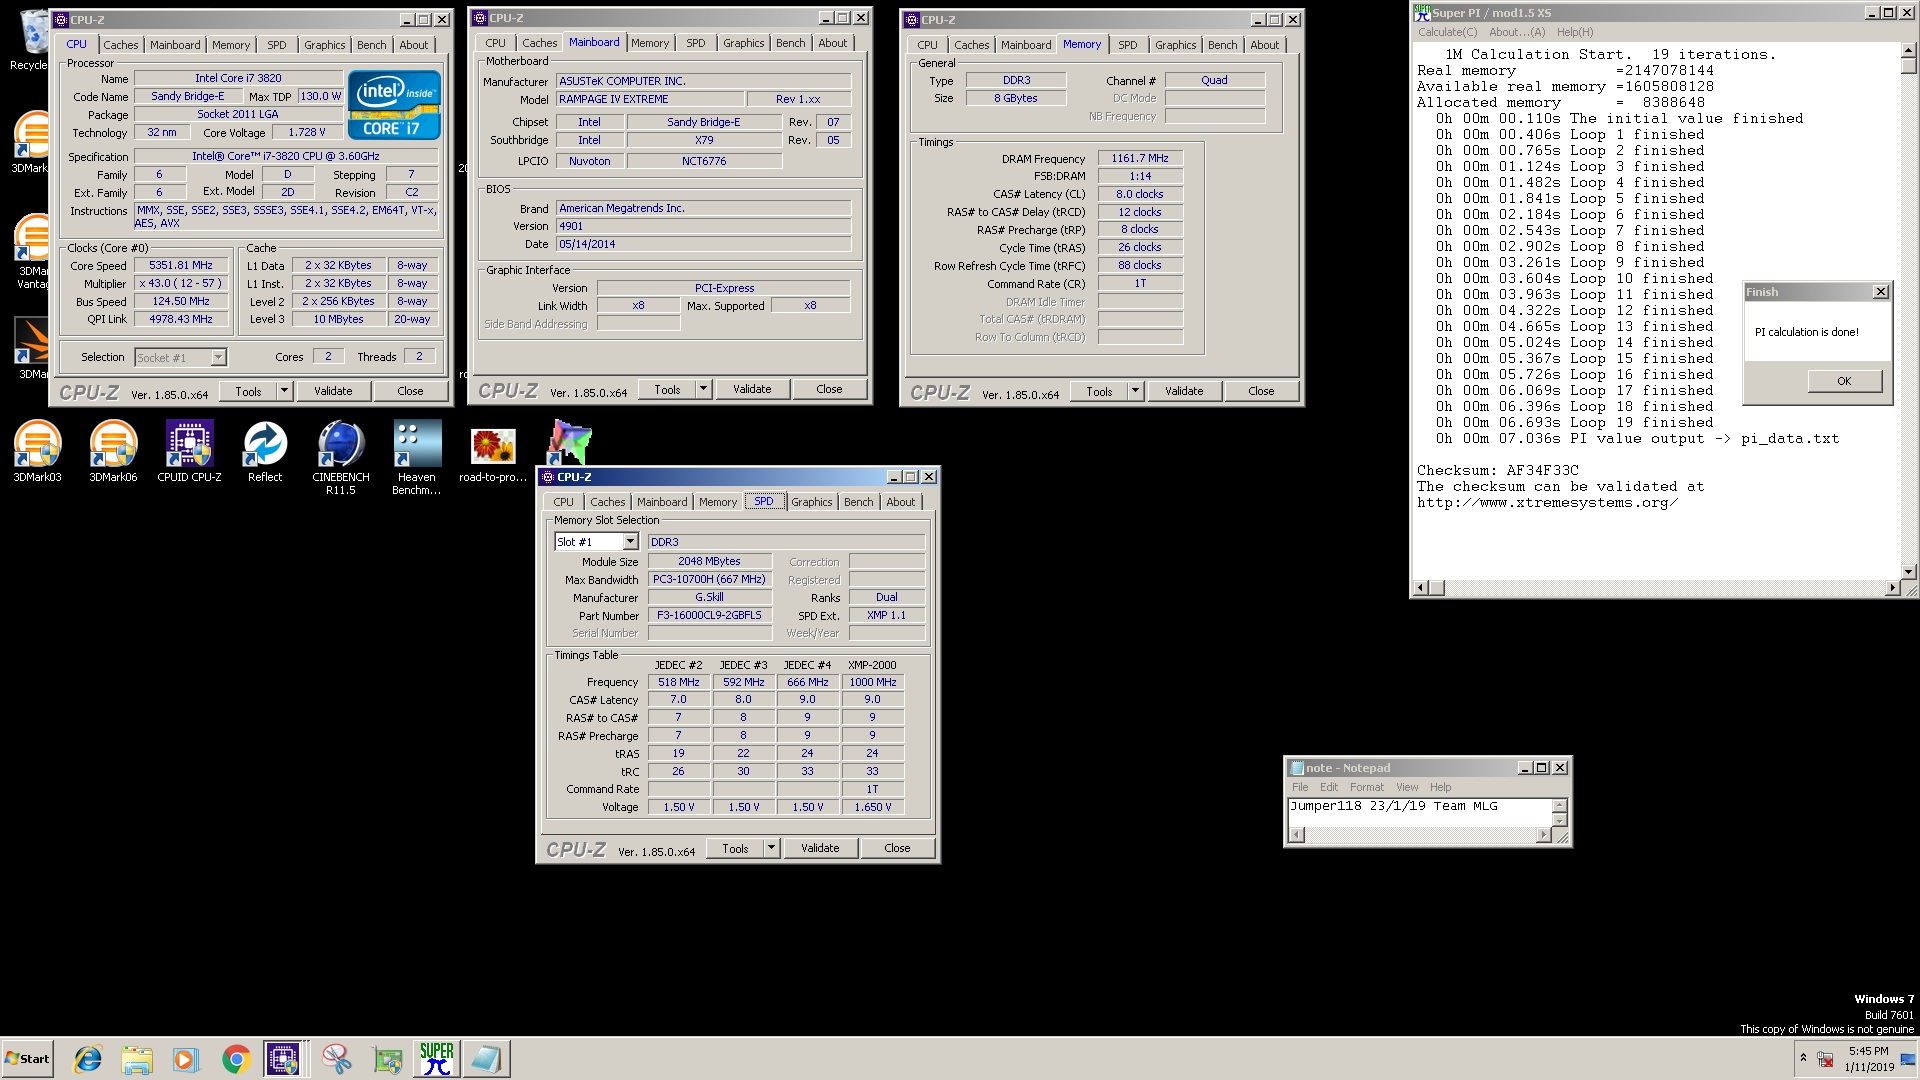Open the Recycle Bin
1920x1080 pixels.
tap(30, 40)
